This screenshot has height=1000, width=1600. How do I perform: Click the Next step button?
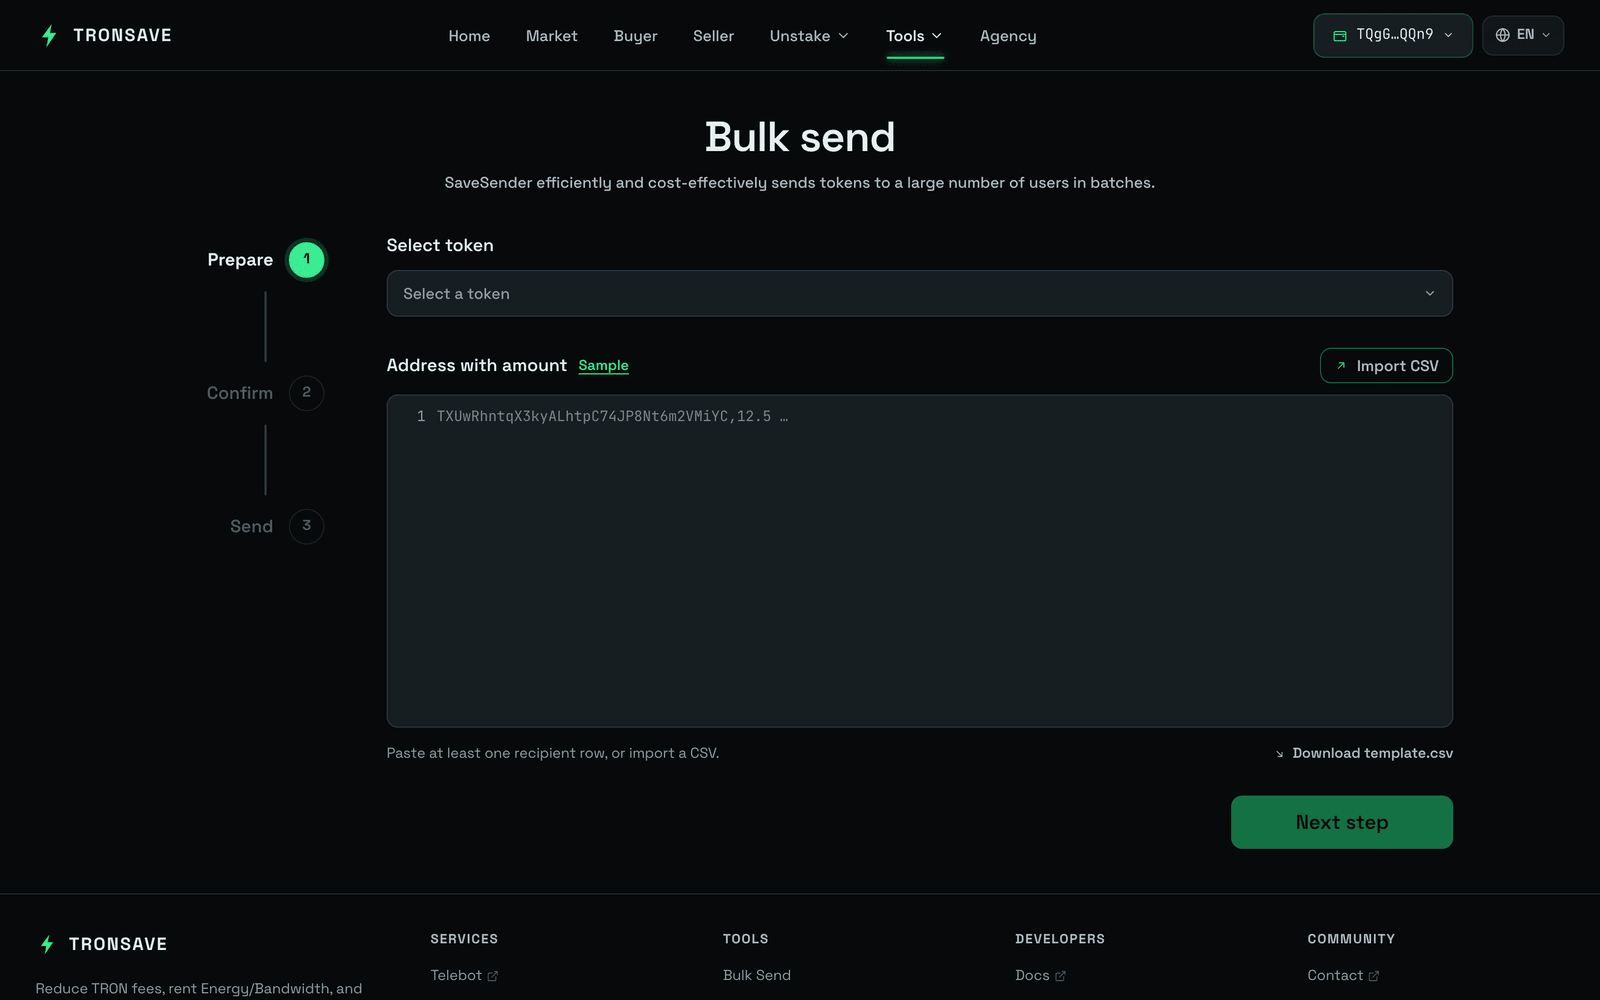click(1342, 822)
